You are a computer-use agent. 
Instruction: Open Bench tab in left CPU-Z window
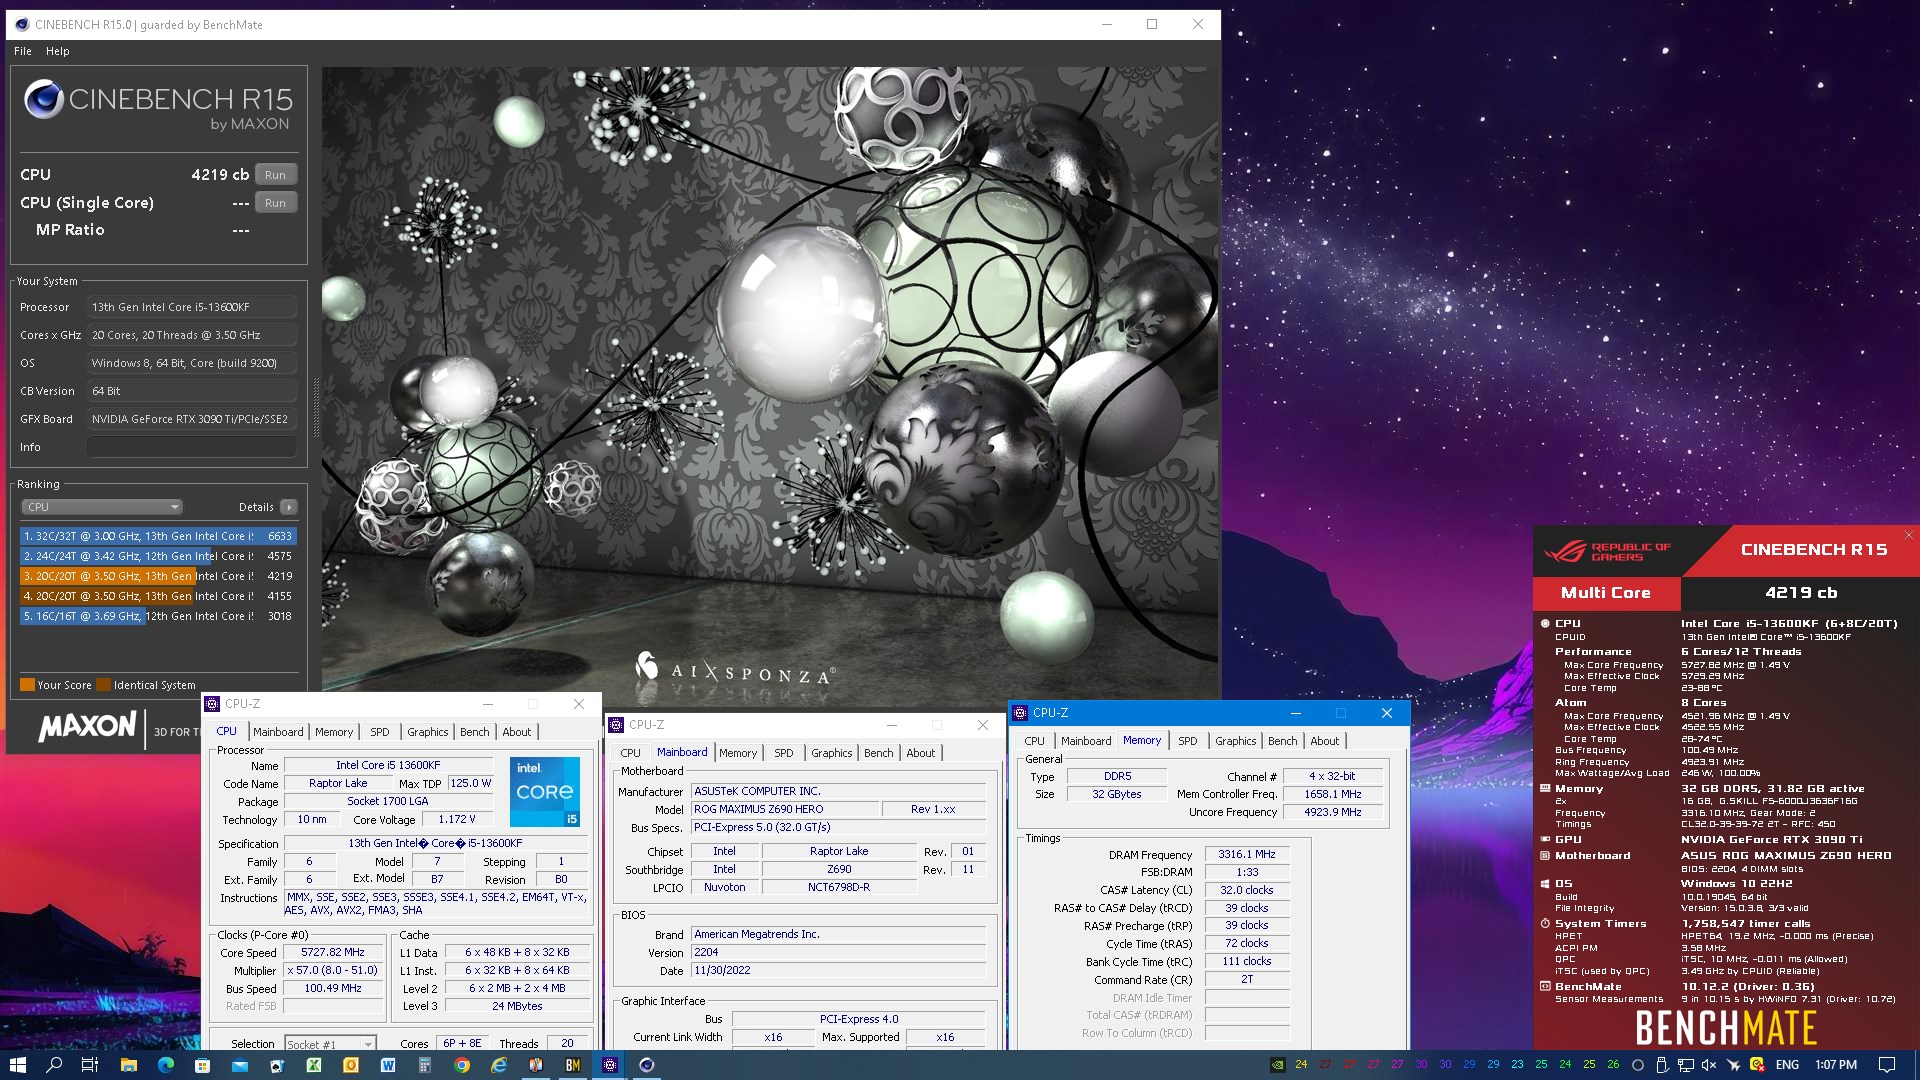[475, 732]
